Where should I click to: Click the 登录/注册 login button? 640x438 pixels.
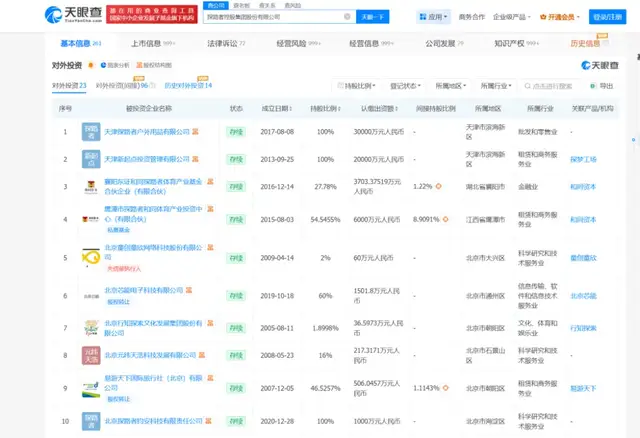607,17
